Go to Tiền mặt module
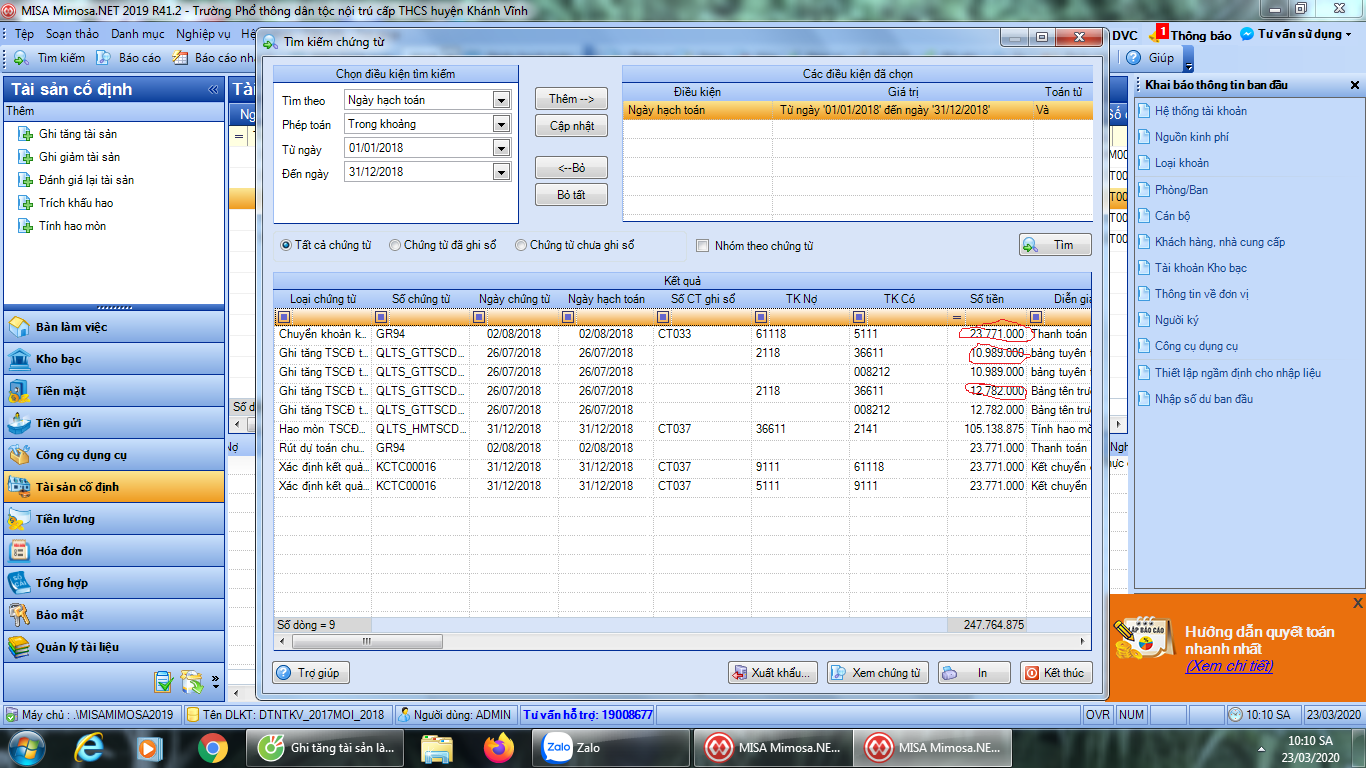The height and width of the screenshot is (768, 1366). point(114,391)
